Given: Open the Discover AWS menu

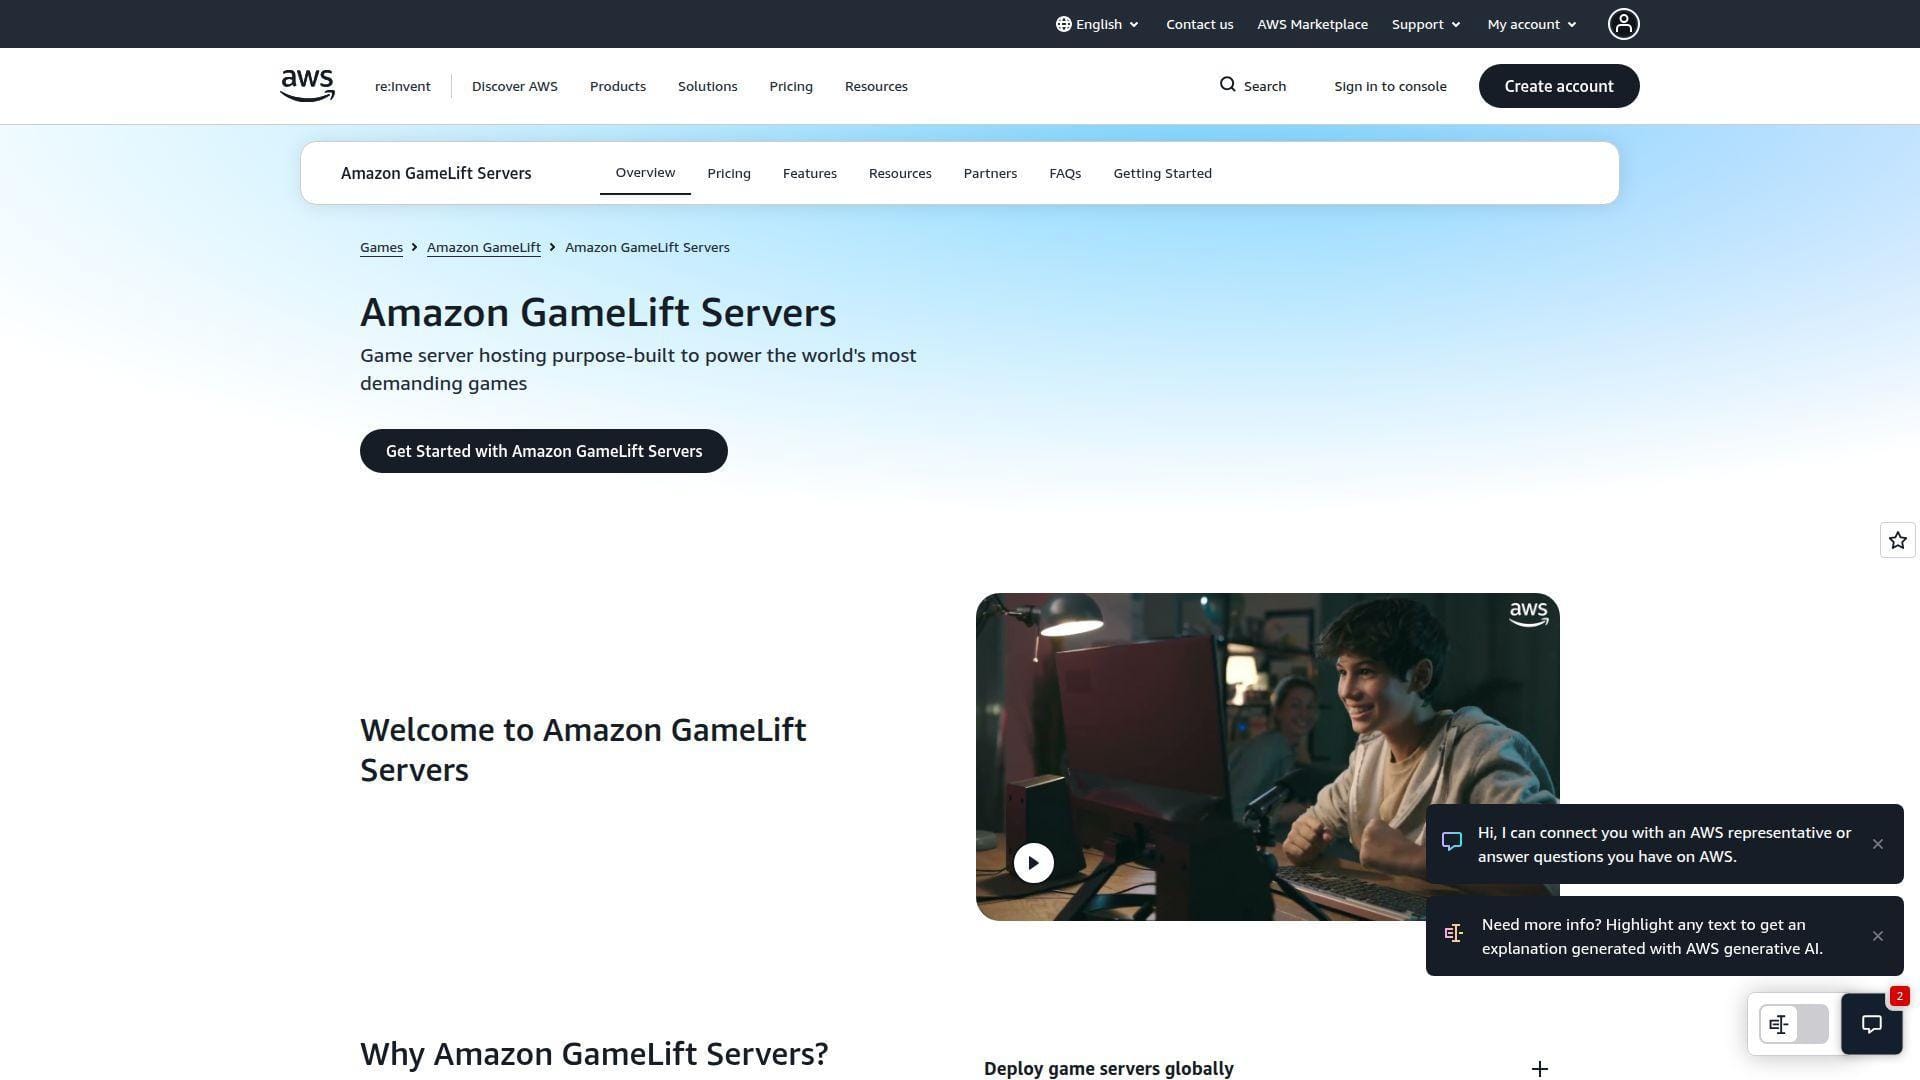Looking at the screenshot, I should pos(514,86).
